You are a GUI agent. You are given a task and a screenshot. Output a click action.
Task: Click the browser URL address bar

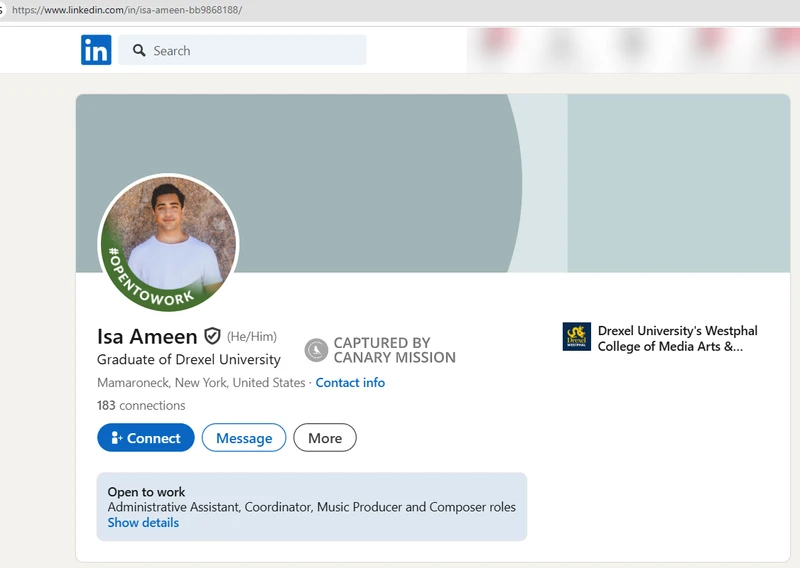400,10
